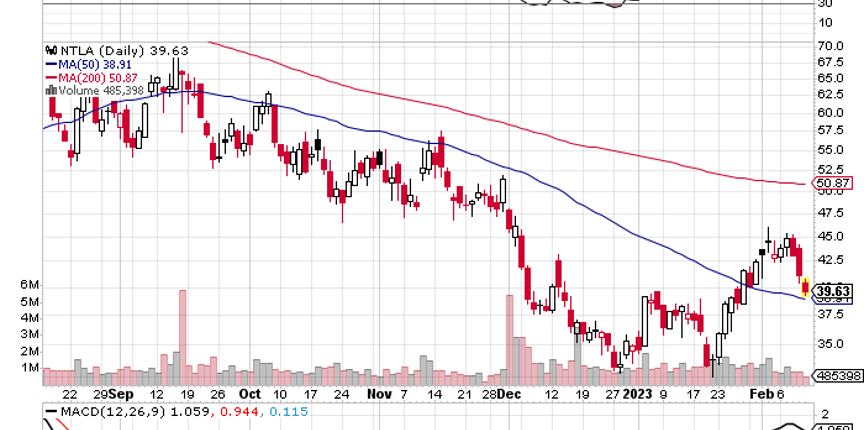Click the candlestick icon beside NTLA
This screenshot has height=430, width=864.
click(50, 49)
